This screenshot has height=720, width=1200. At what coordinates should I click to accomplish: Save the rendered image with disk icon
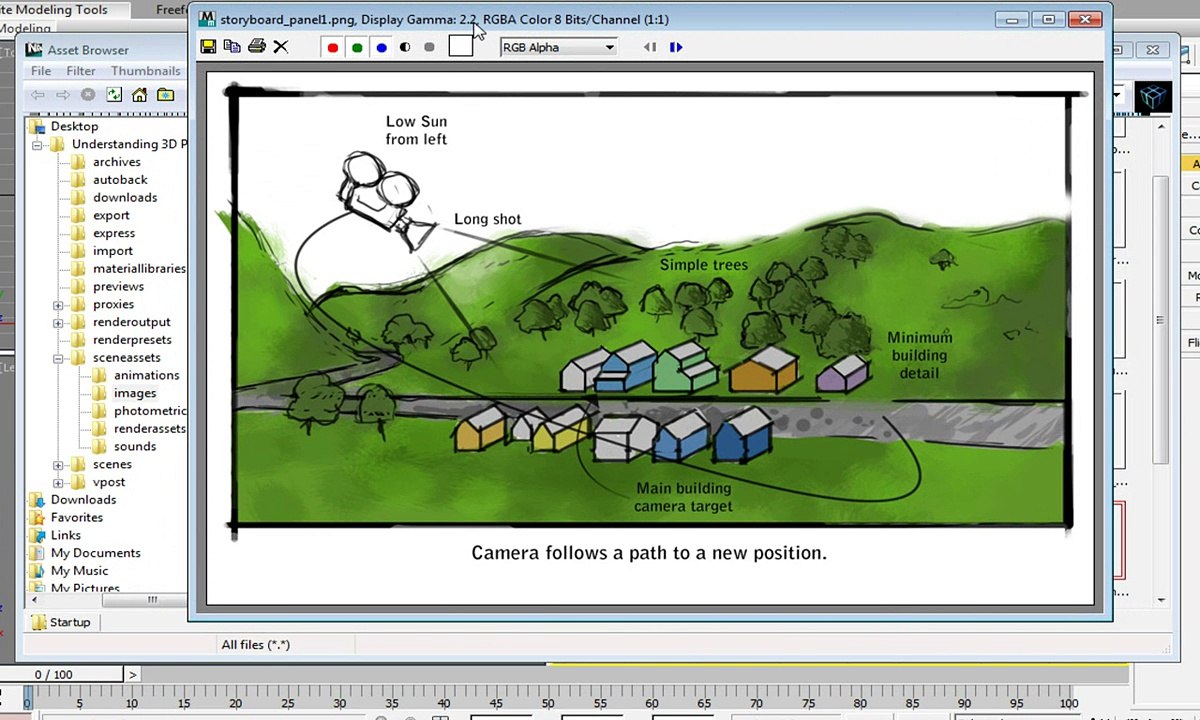pyautogui.click(x=208, y=47)
